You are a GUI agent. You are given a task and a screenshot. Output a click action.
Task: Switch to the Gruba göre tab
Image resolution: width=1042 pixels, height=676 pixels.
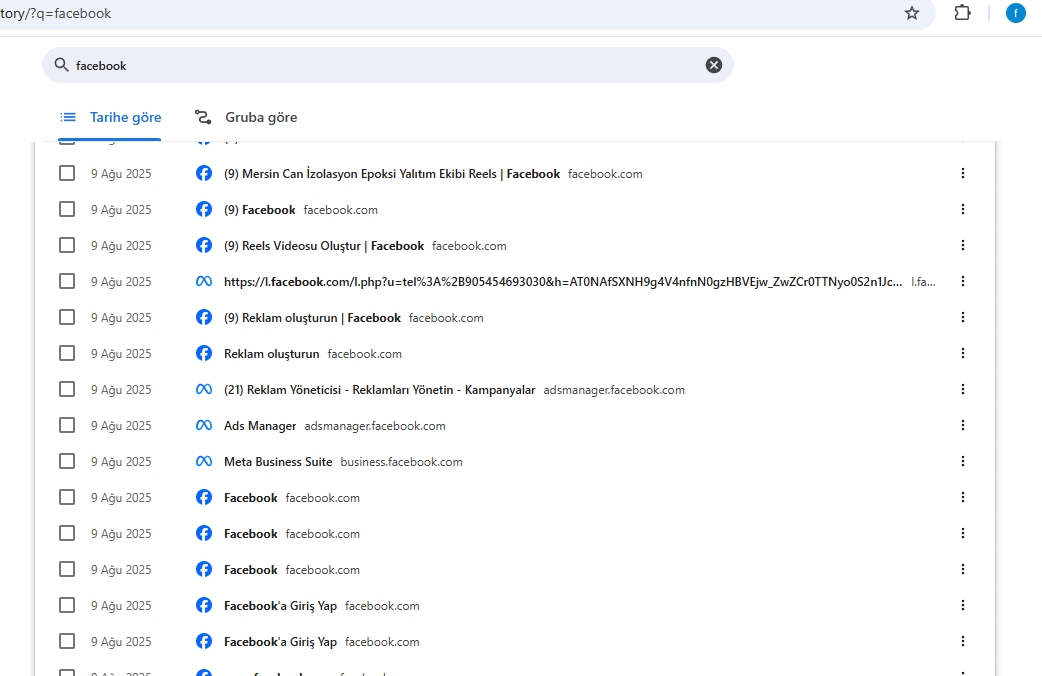[x=245, y=118]
